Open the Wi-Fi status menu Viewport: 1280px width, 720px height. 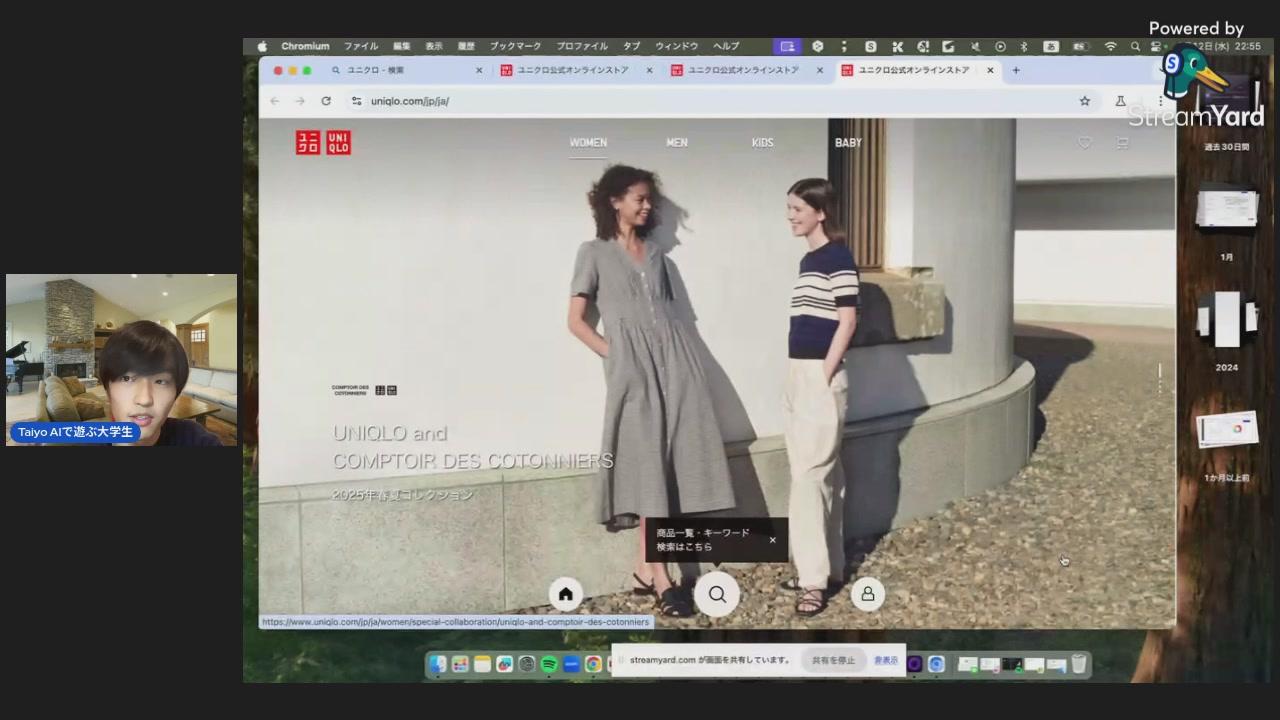click(1110, 46)
